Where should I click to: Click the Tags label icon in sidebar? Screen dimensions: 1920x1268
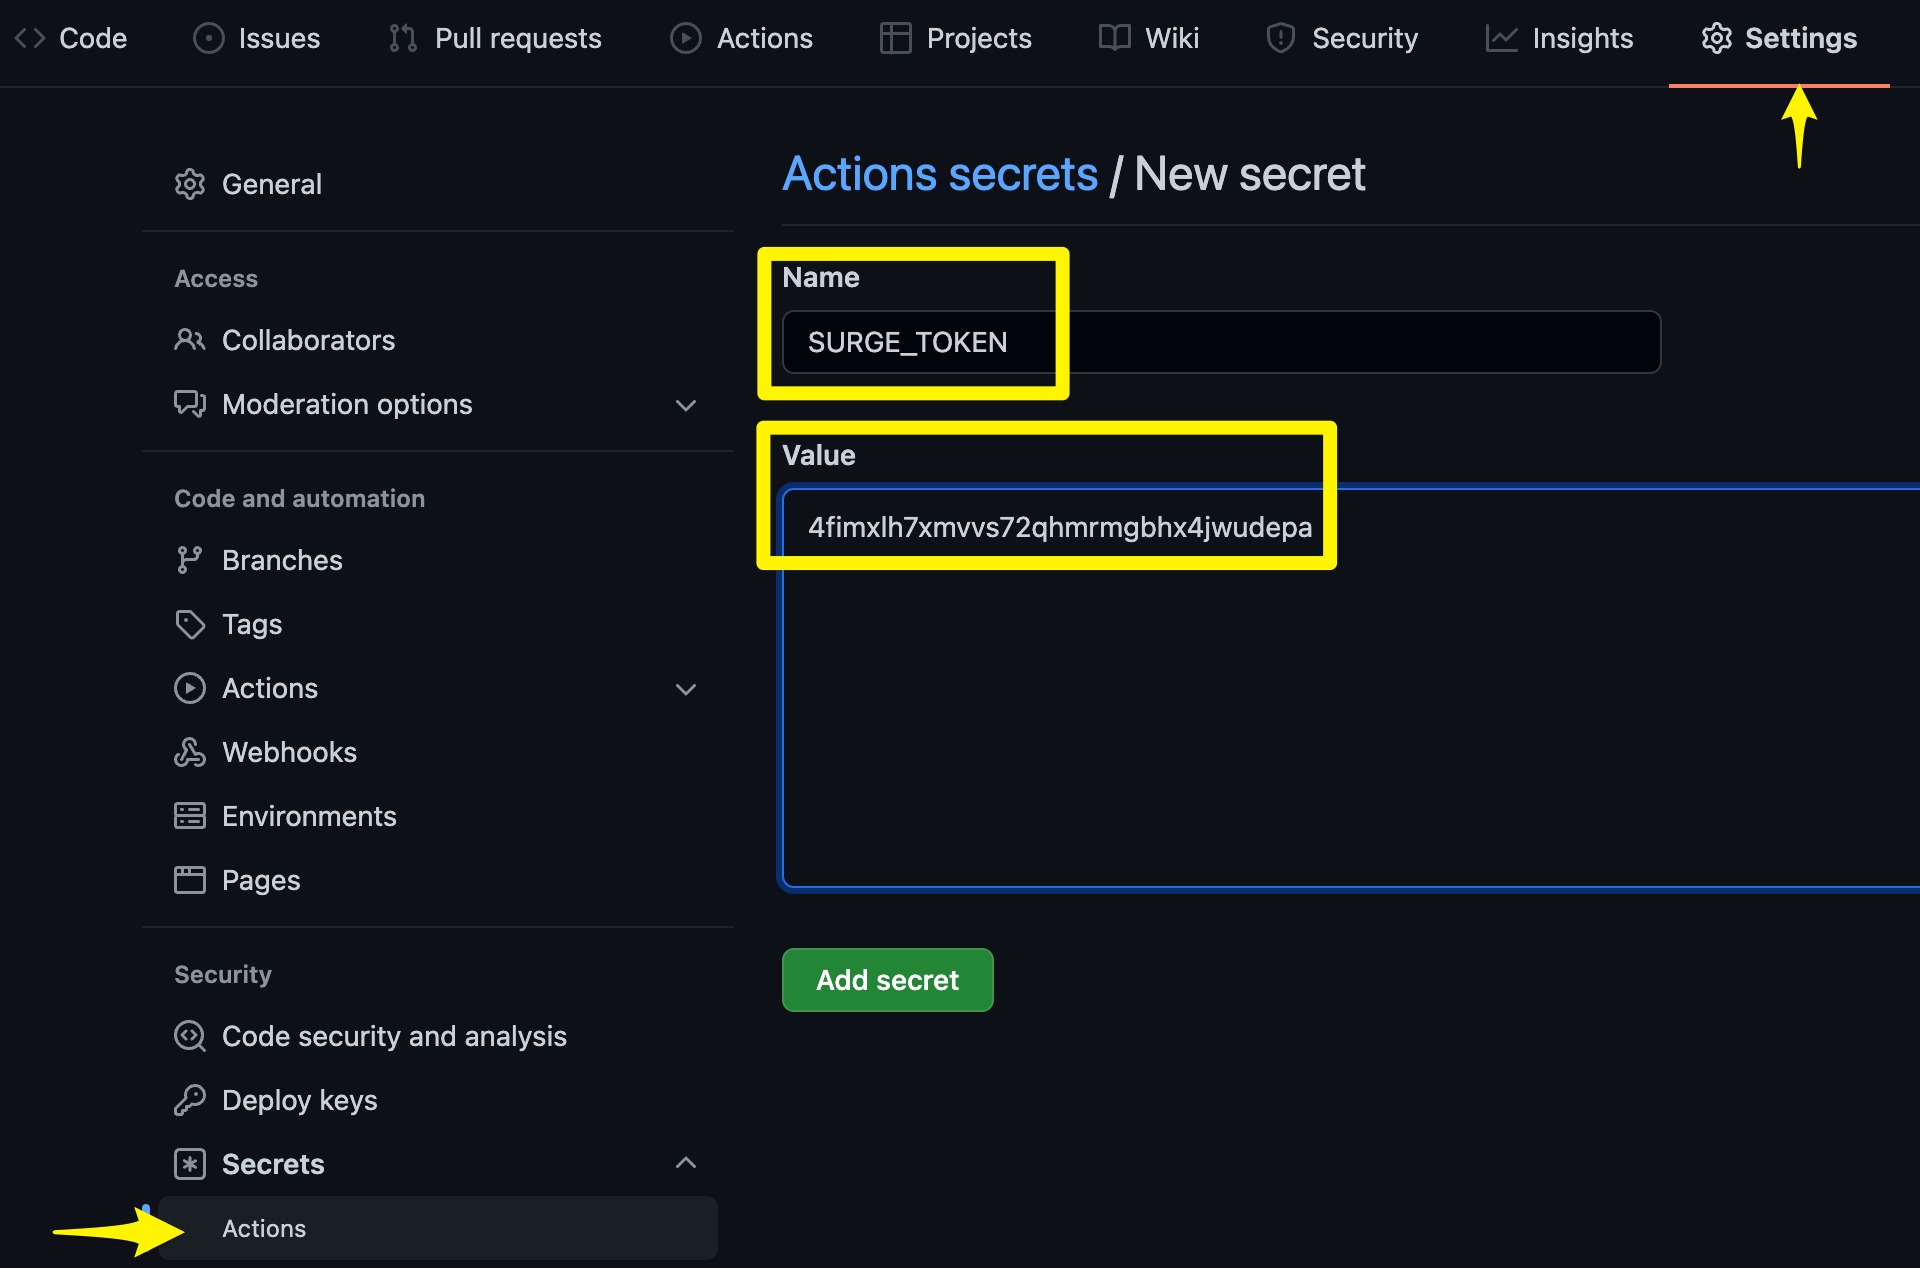191,623
